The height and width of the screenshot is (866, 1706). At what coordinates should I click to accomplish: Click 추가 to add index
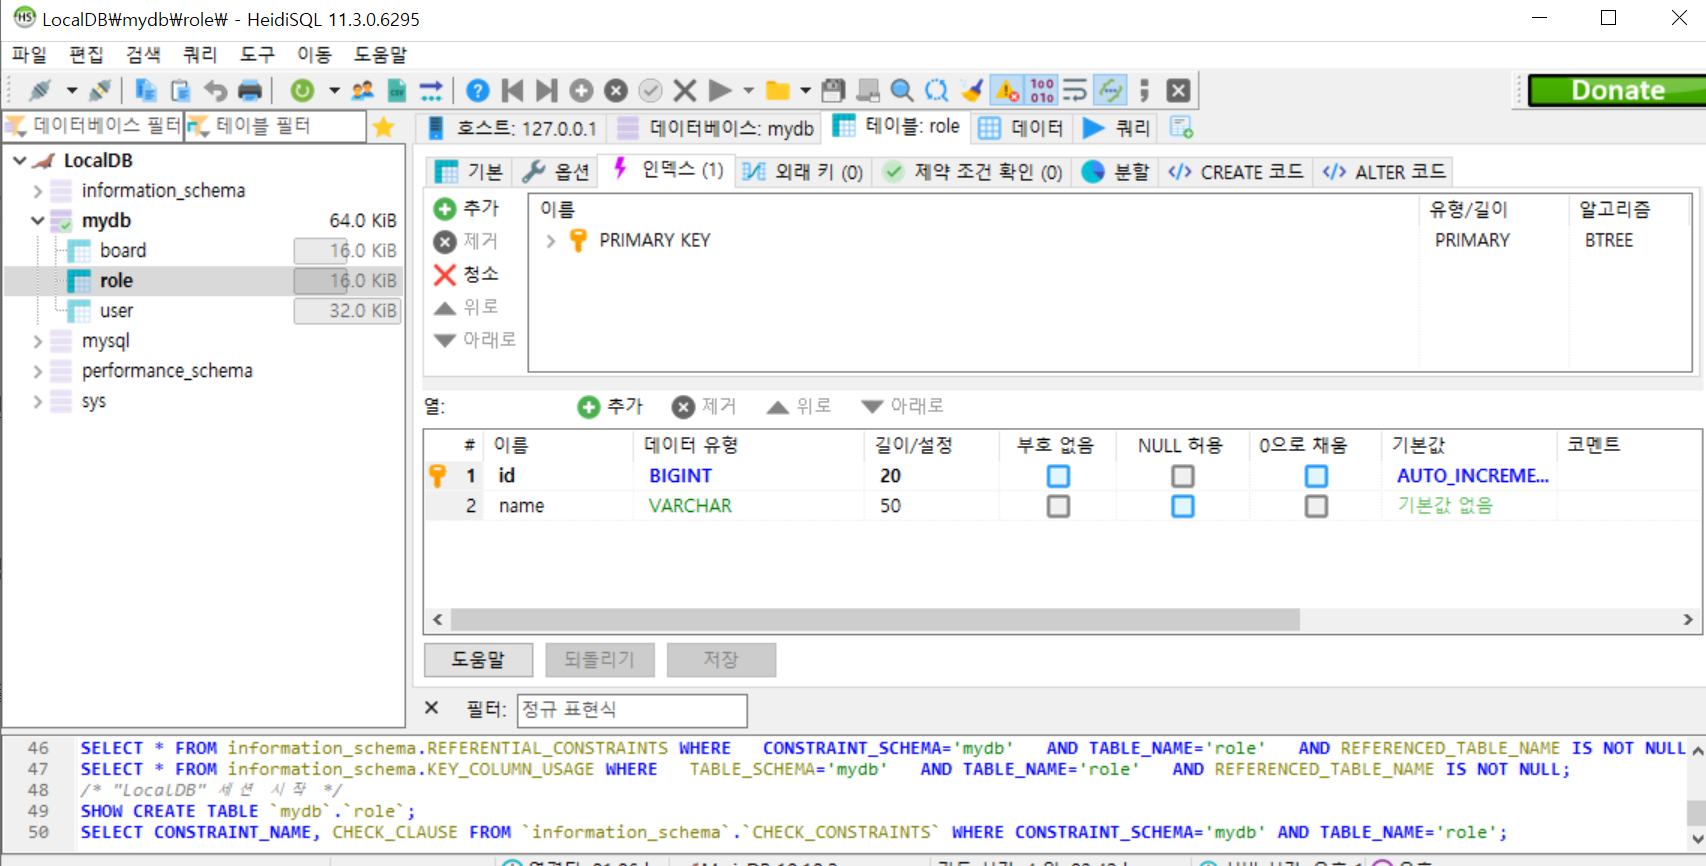click(x=467, y=208)
